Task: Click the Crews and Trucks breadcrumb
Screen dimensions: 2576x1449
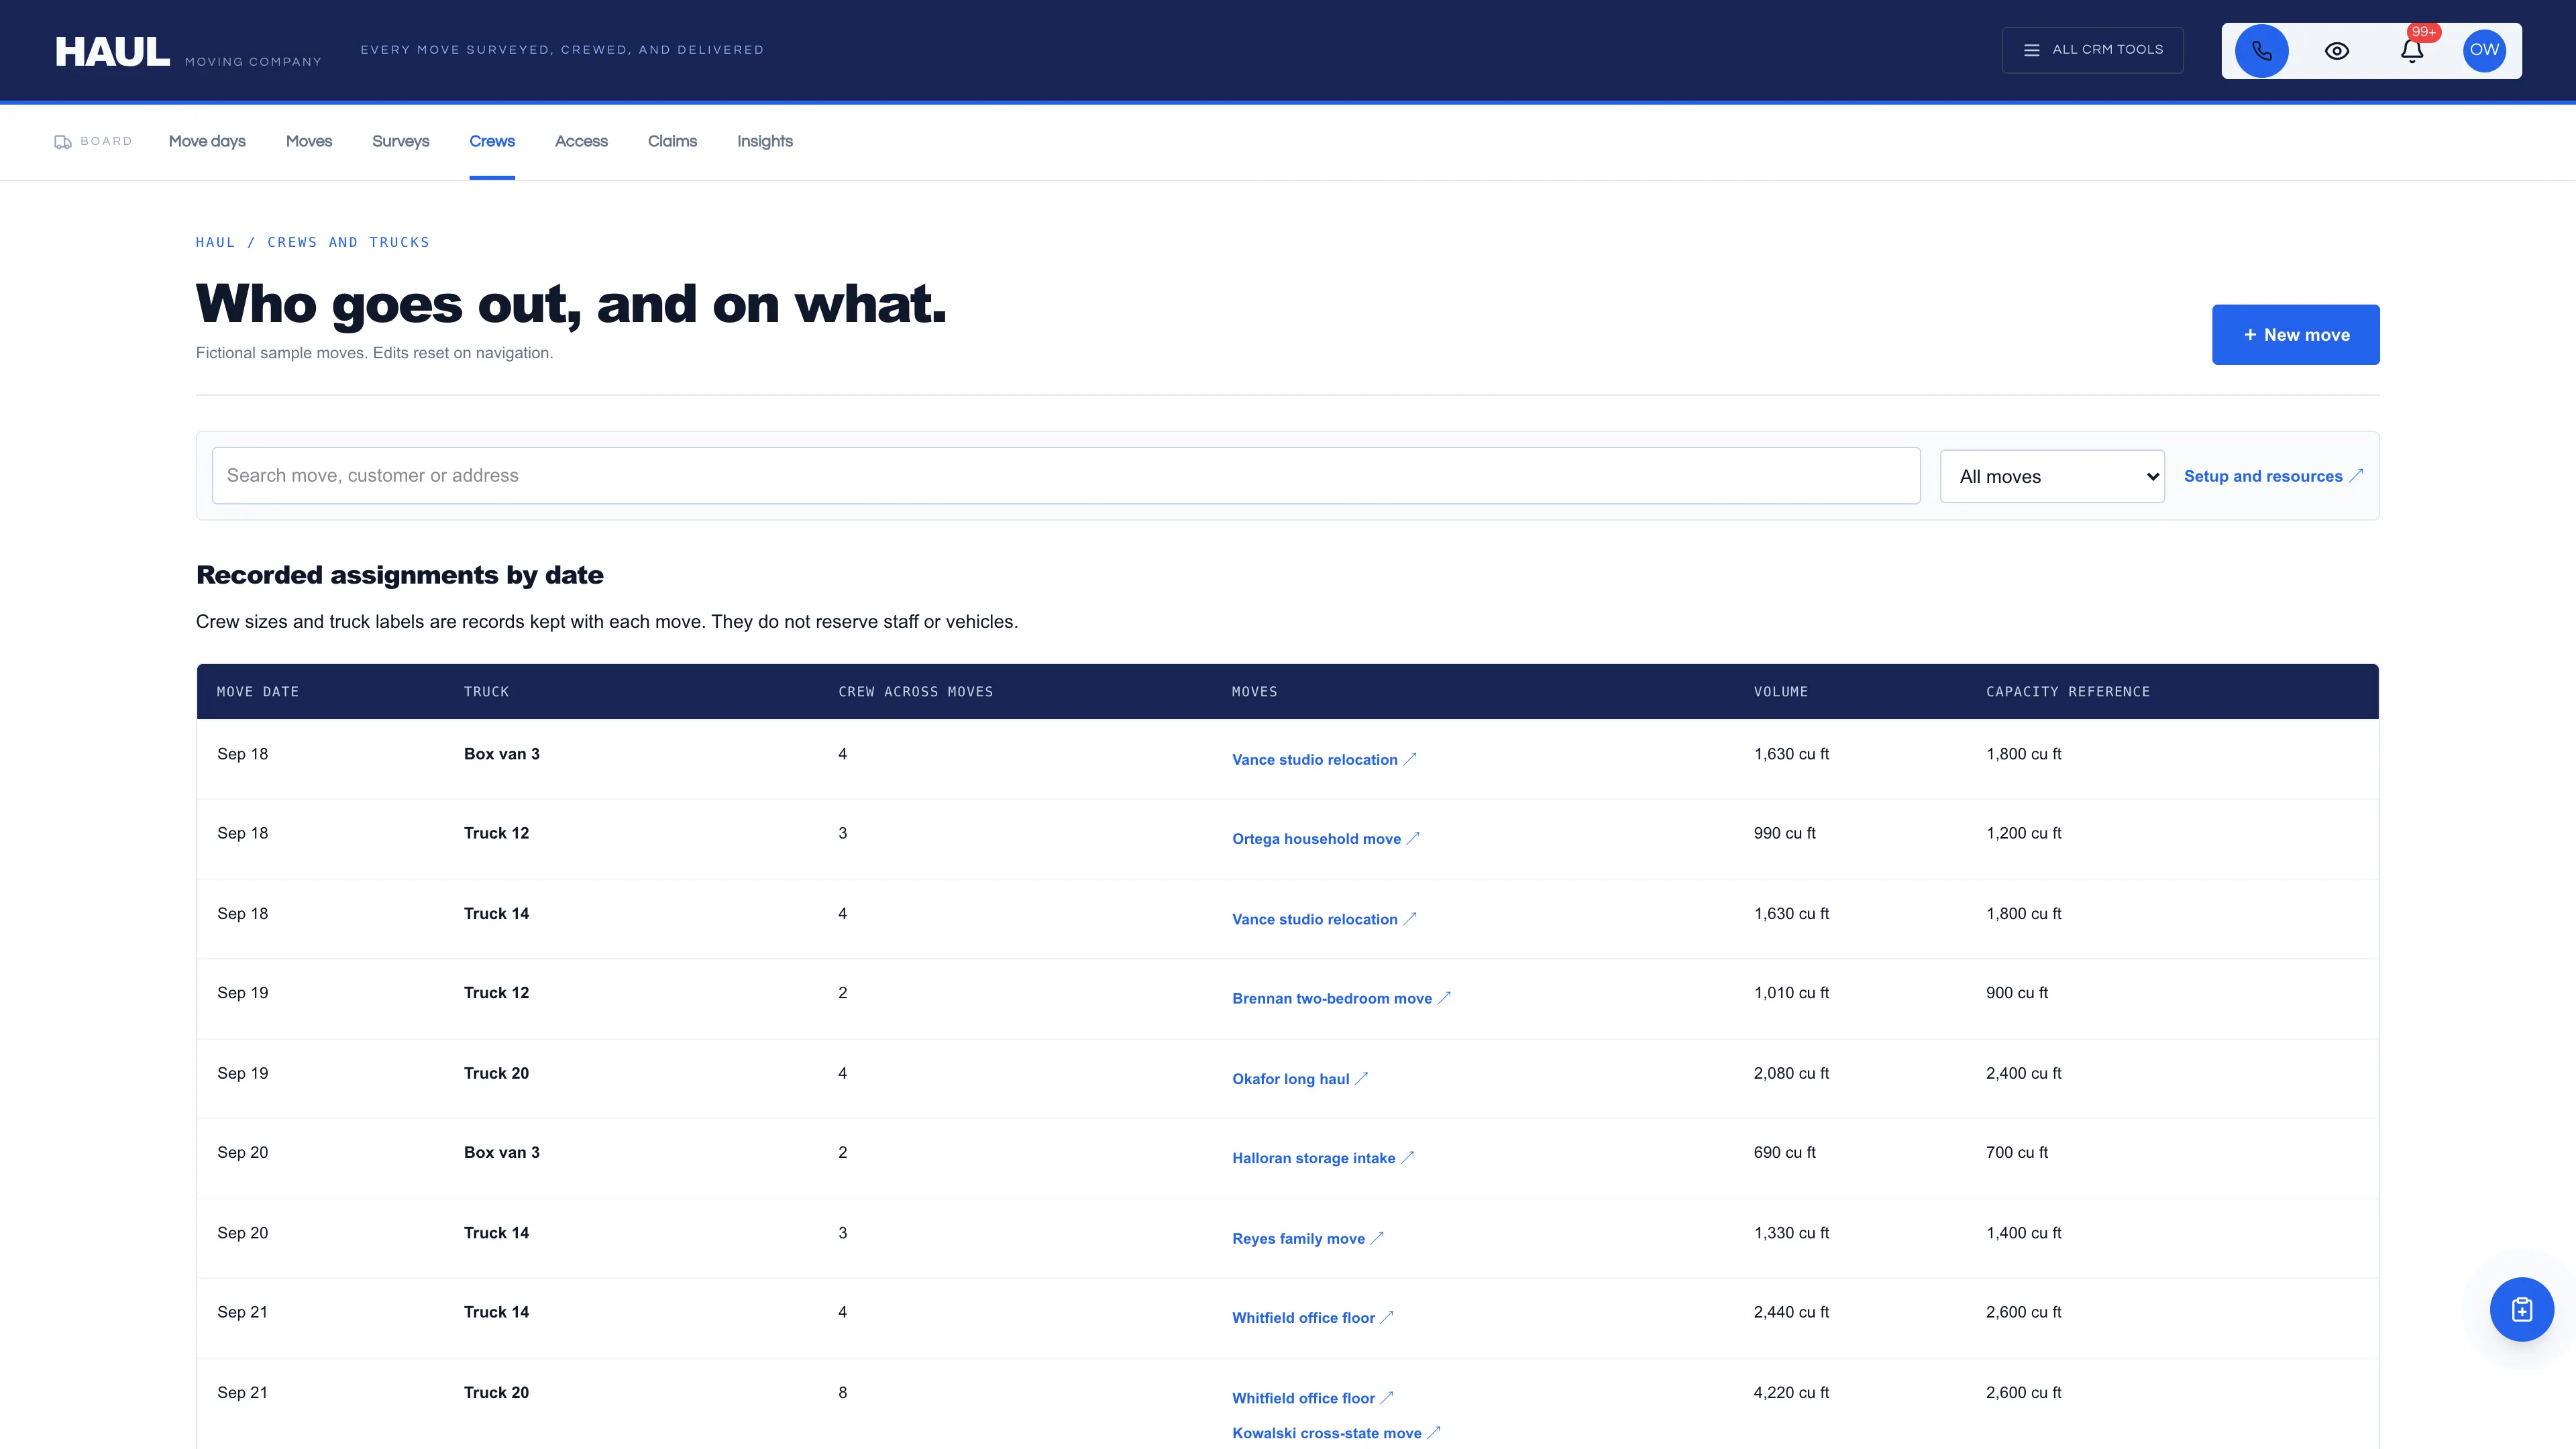Action: pos(348,242)
